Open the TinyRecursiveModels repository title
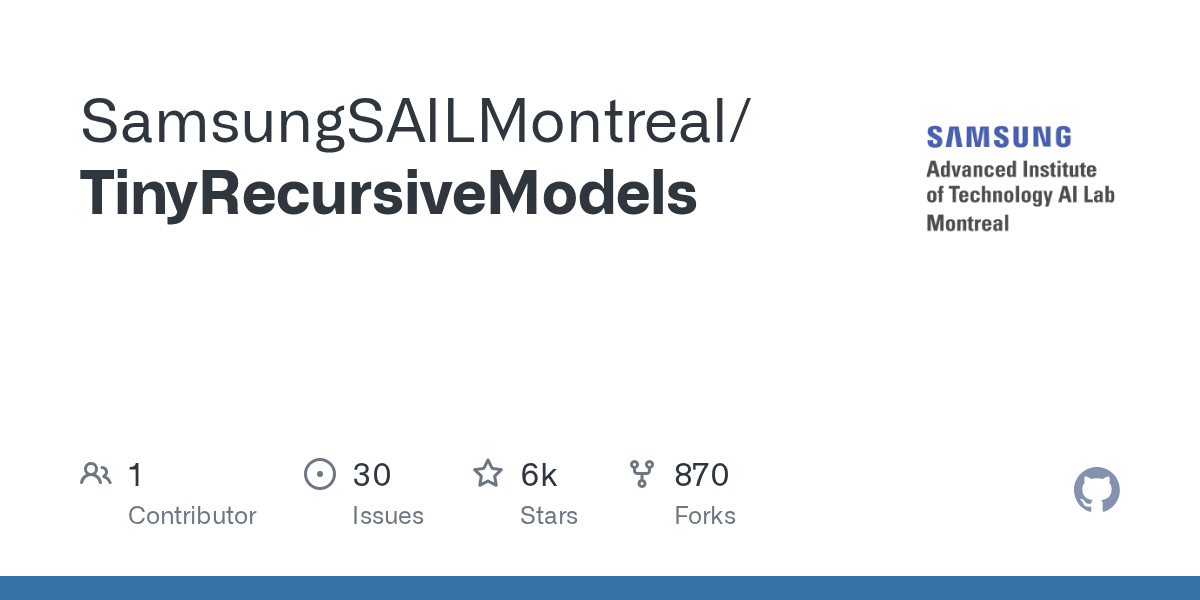This screenshot has width=1200, height=600. [x=388, y=193]
